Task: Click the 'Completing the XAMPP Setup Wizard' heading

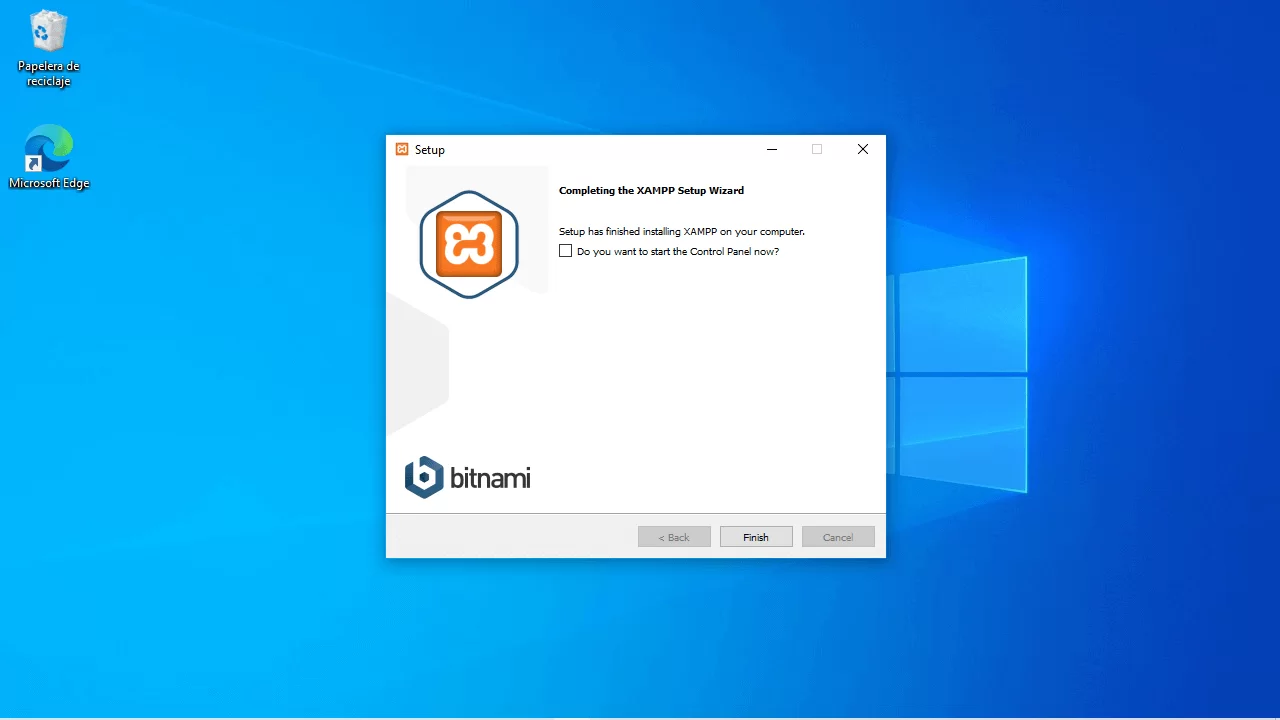Action: (651, 190)
